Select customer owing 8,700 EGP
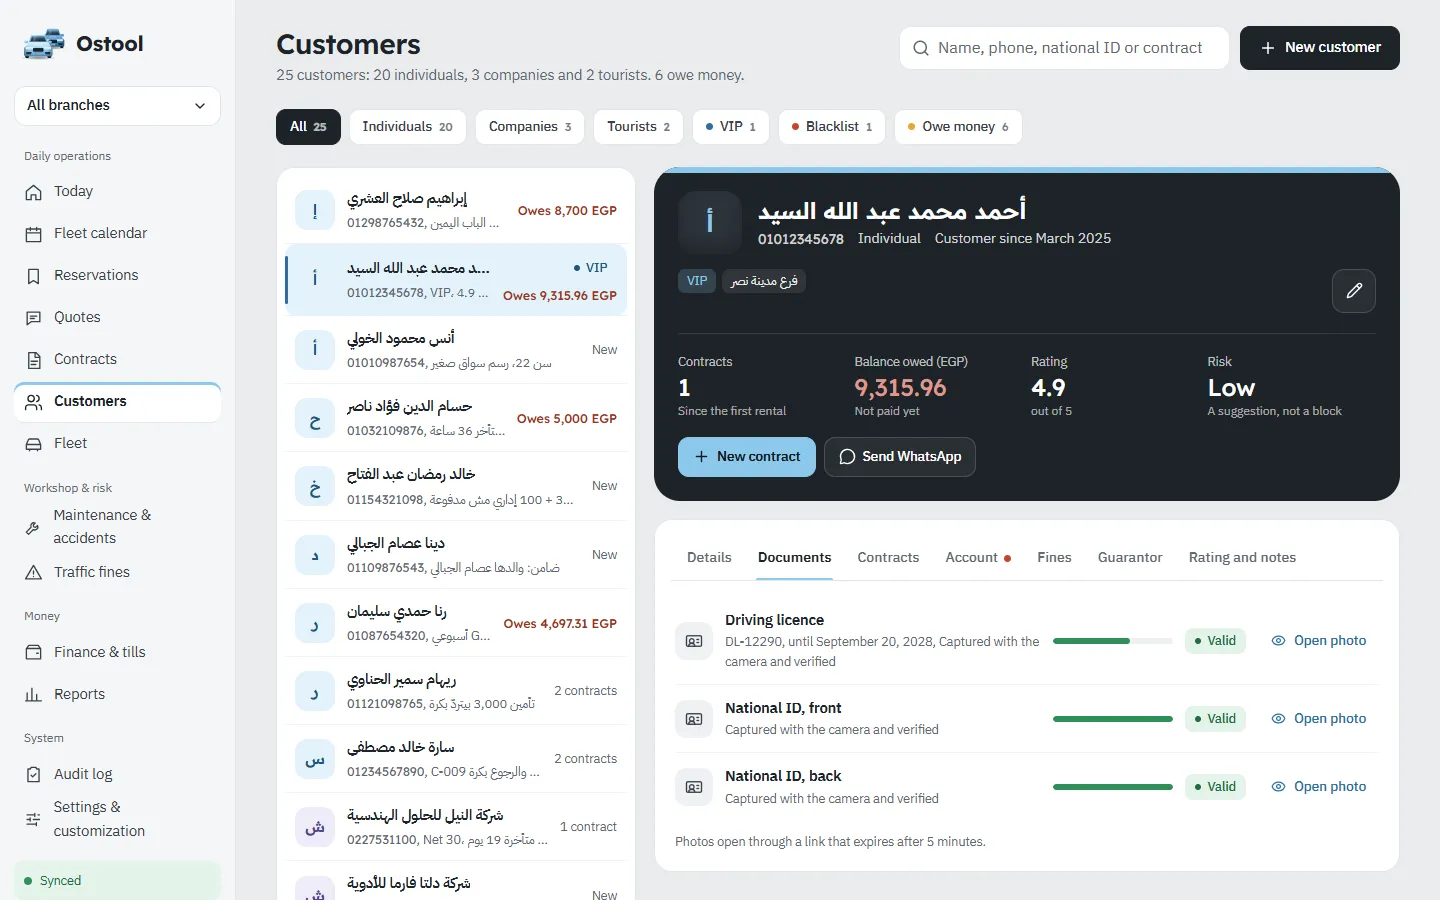 pos(456,210)
